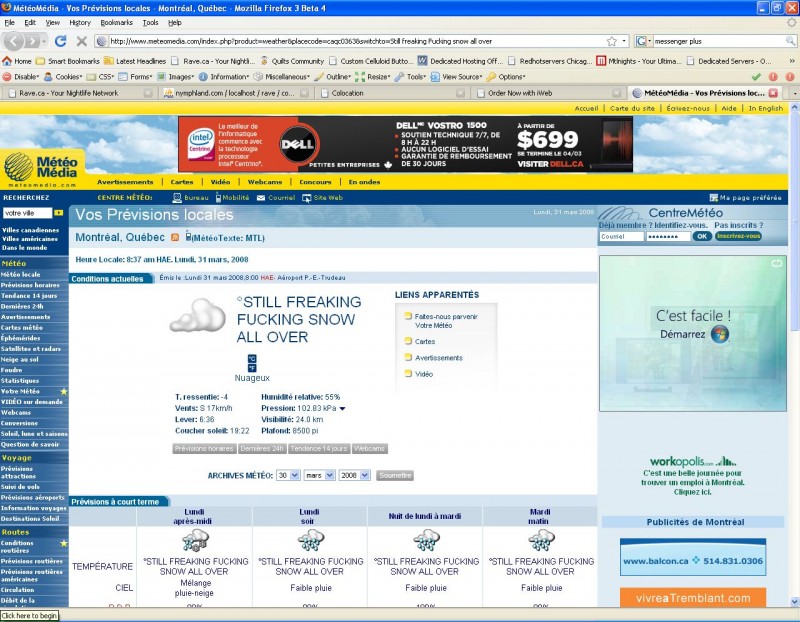Screen dimensions: 800x622
Task: Click the green checkmark status icon in developer toolbar
Action: [x=756, y=77]
